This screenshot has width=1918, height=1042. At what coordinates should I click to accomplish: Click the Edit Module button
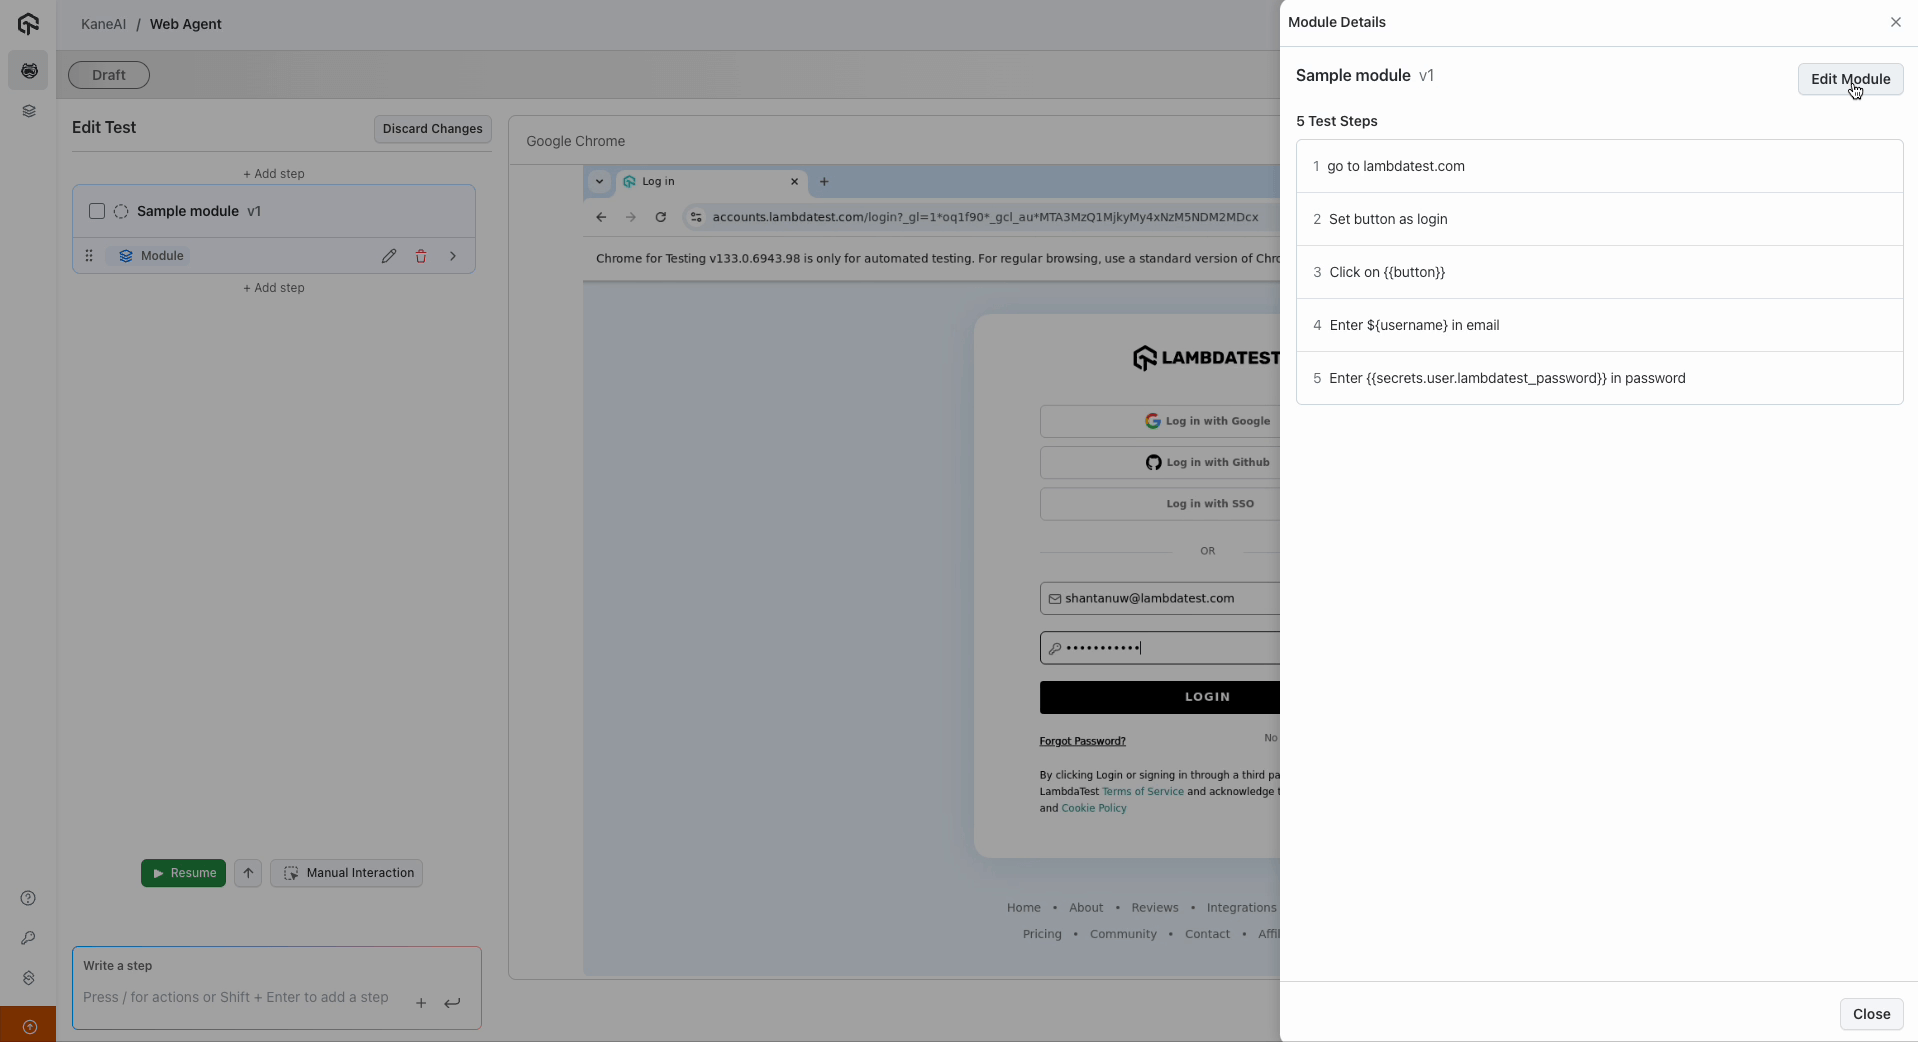coord(1849,79)
